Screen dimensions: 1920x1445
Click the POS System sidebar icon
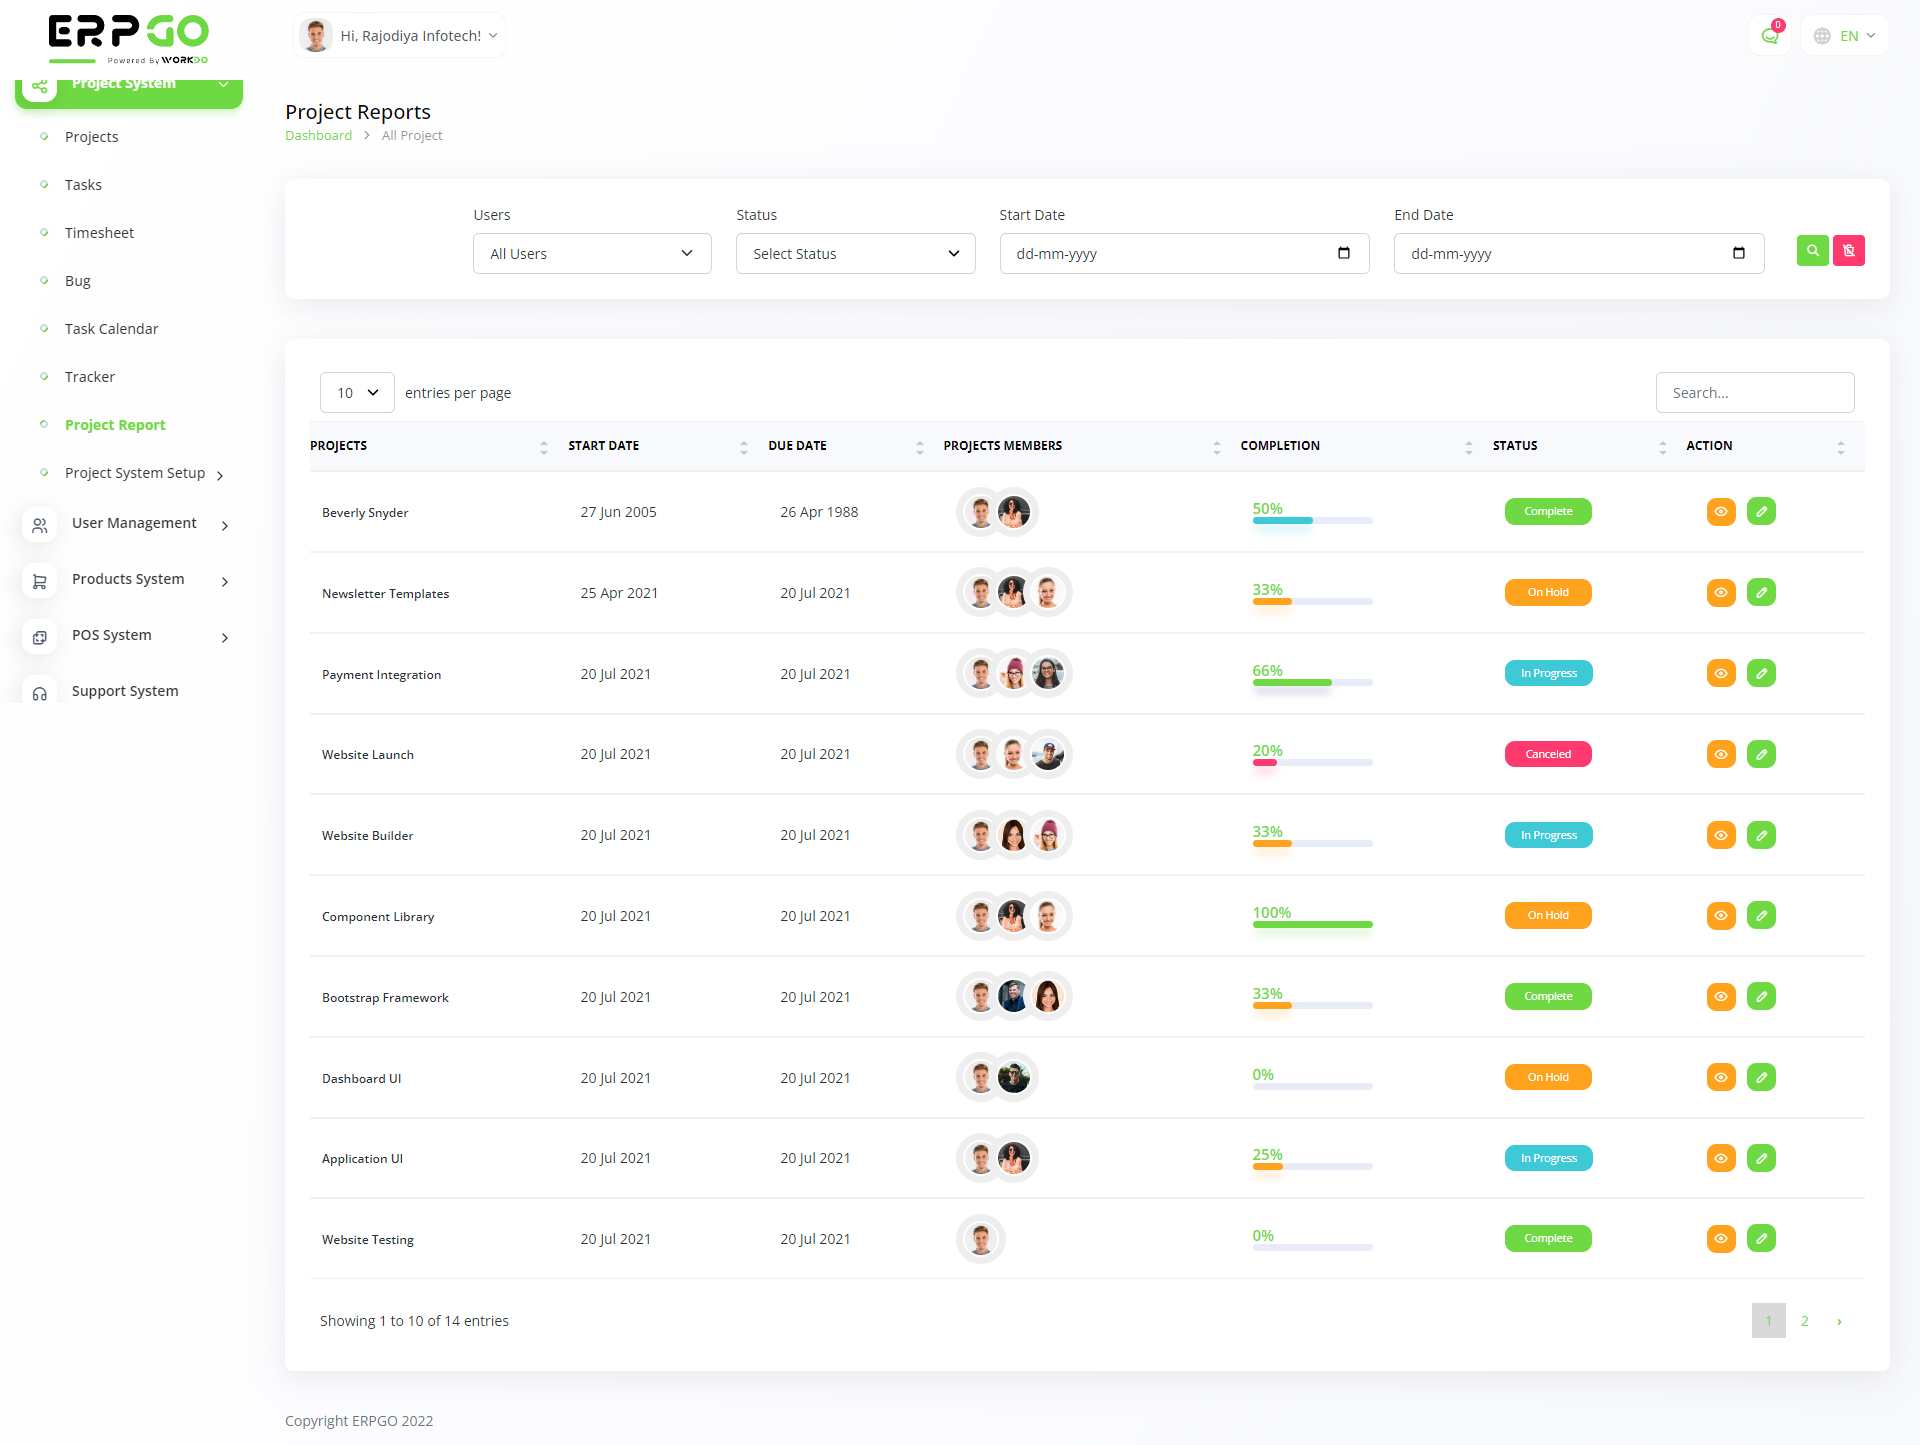pyautogui.click(x=40, y=637)
